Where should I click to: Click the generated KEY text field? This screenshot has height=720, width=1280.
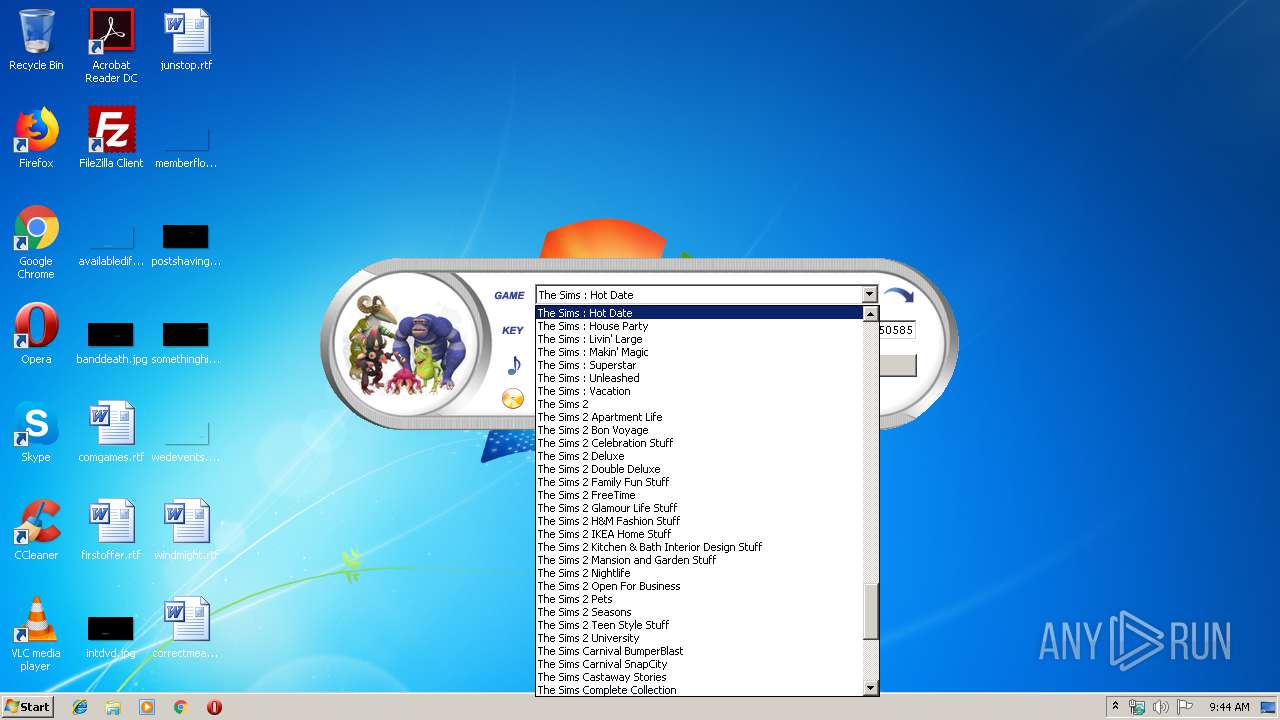click(x=897, y=330)
